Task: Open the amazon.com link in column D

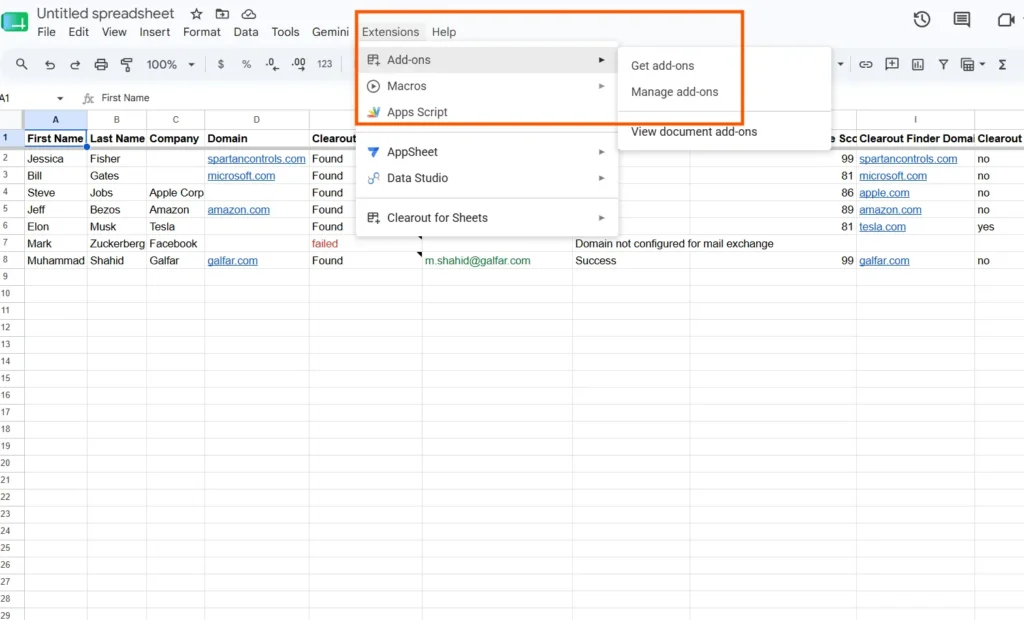Action: point(238,210)
